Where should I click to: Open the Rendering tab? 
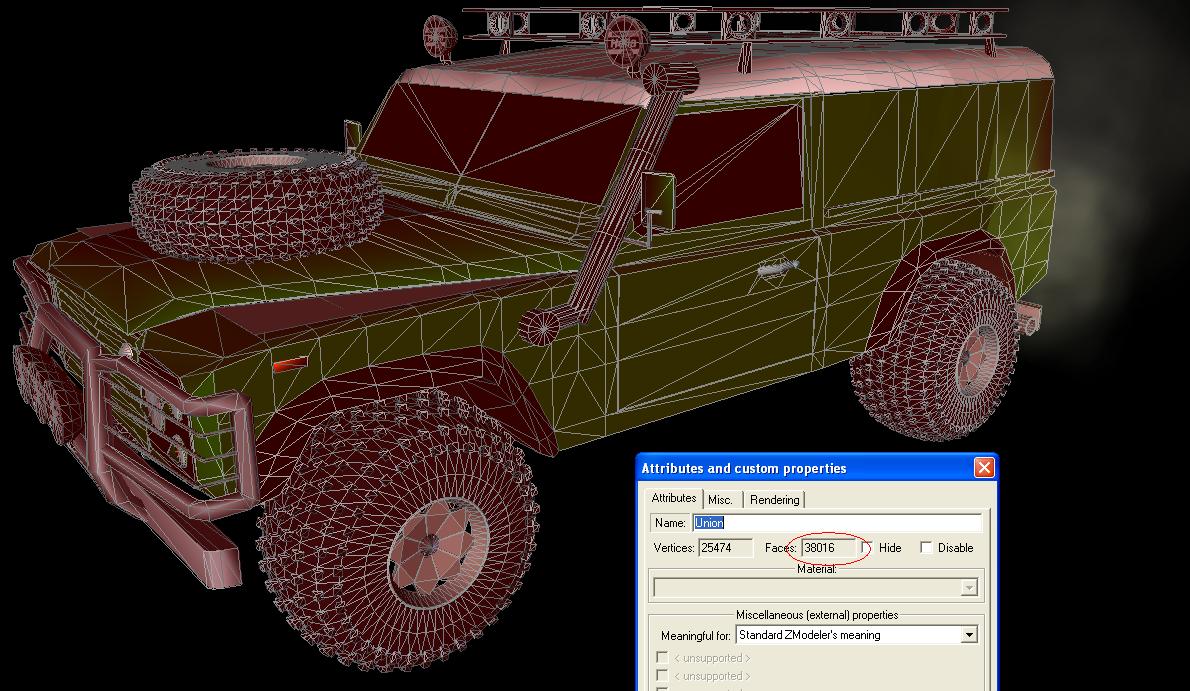click(x=774, y=499)
